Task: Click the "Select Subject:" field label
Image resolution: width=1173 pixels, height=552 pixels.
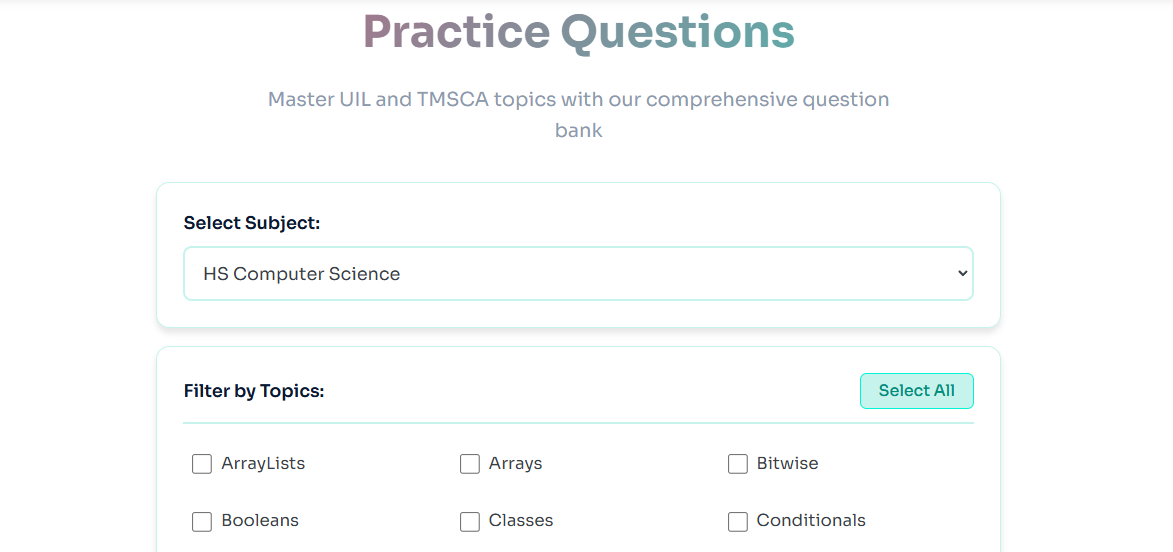Action: pyautogui.click(x=252, y=223)
